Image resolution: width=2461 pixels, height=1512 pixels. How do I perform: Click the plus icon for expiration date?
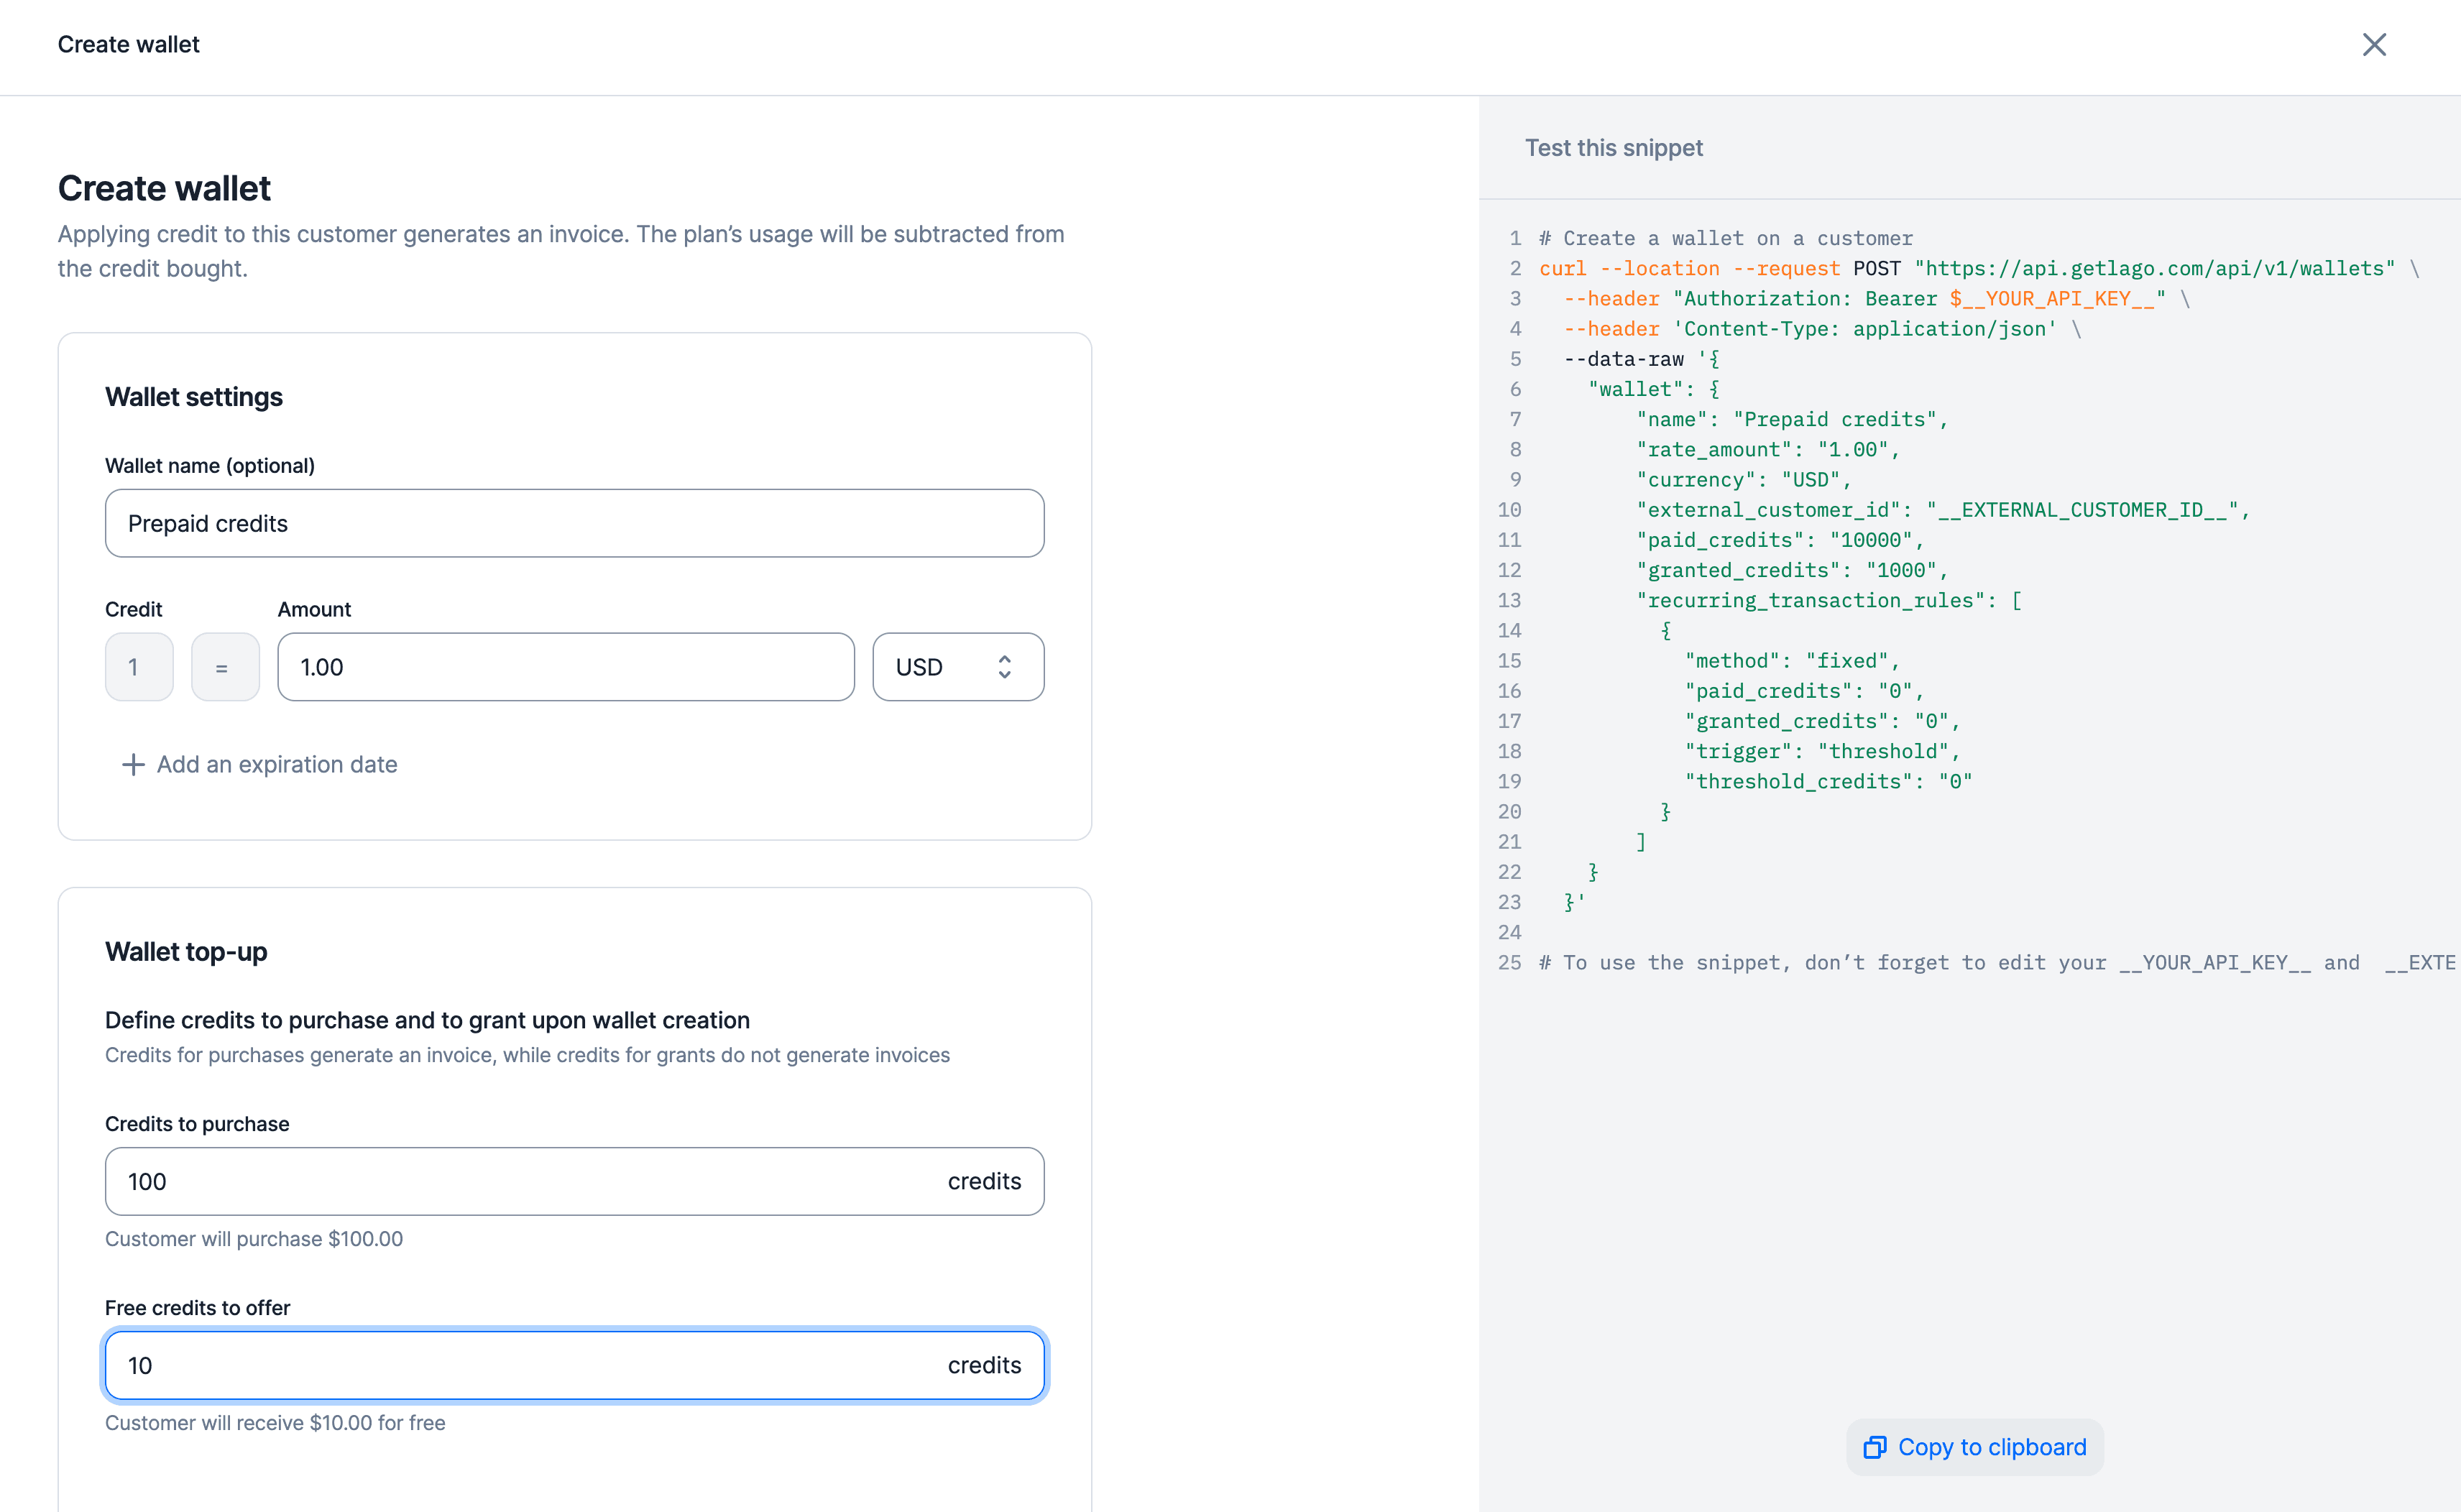click(x=133, y=765)
